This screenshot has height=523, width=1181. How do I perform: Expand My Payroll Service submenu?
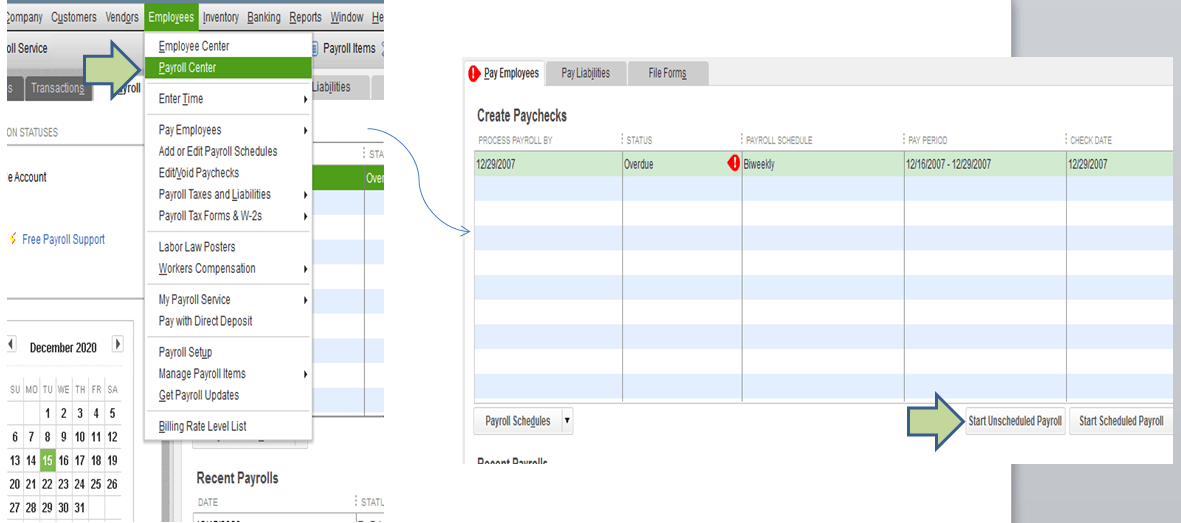(228, 299)
